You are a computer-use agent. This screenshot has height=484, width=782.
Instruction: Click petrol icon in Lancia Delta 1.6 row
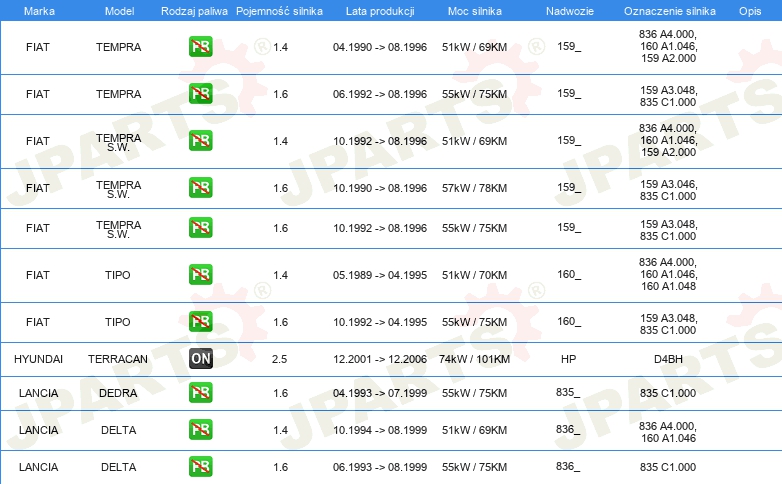(x=201, y=467)
